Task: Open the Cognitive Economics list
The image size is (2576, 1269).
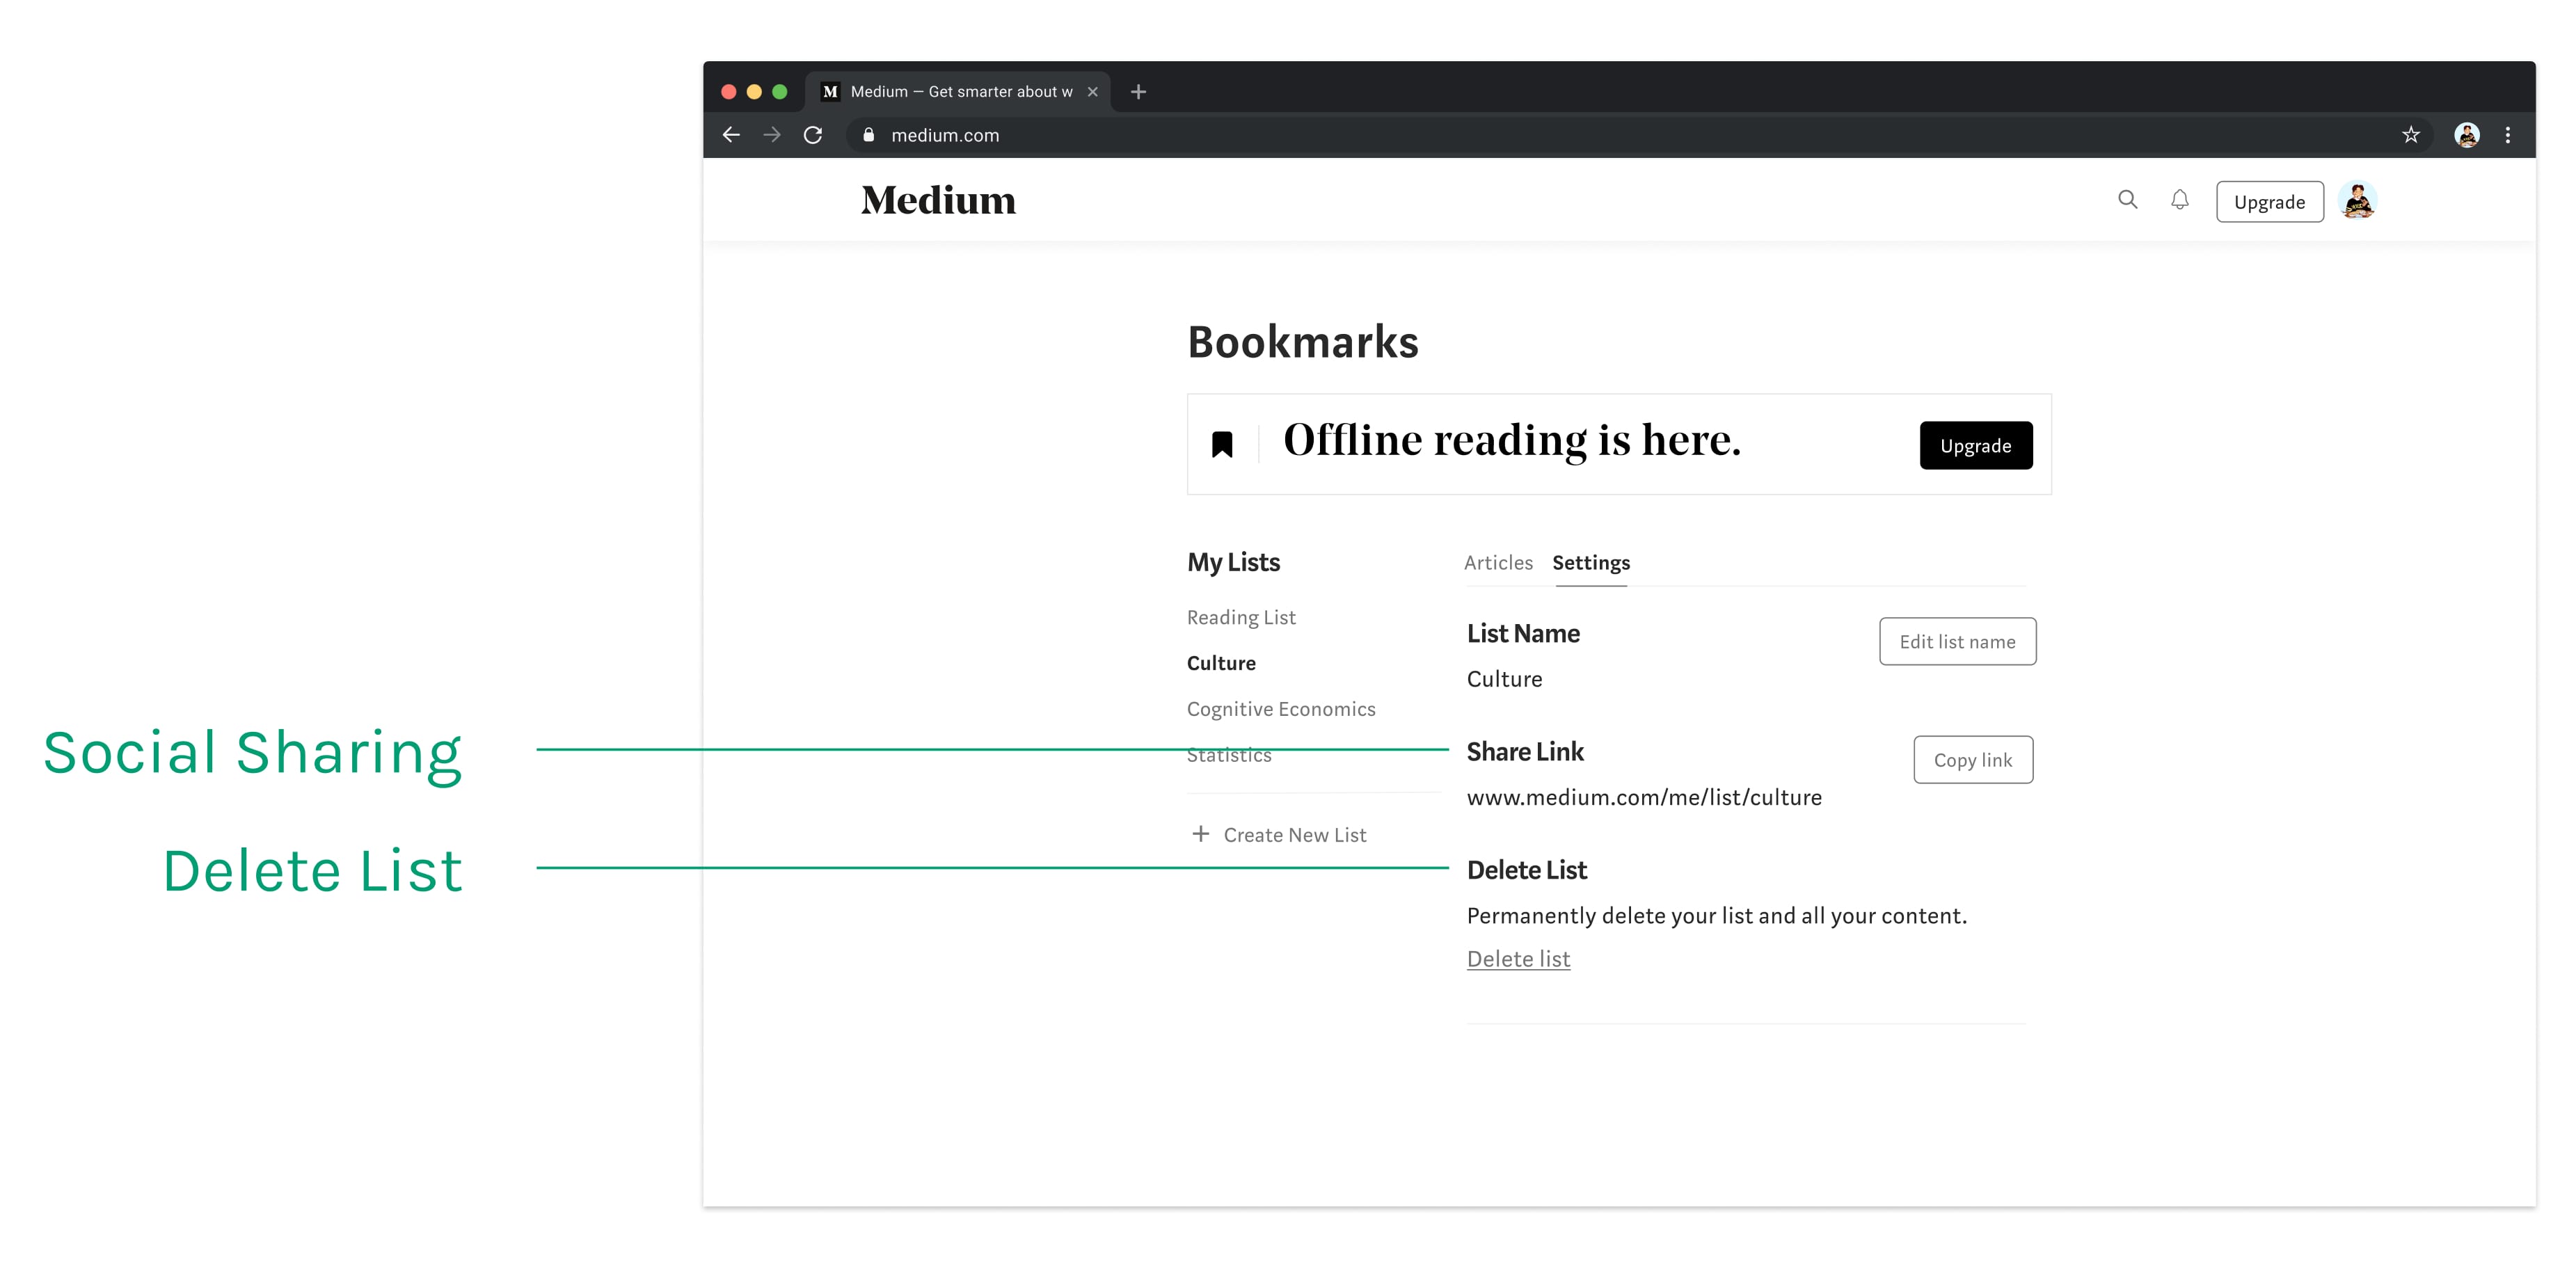Action: (1281, 709)
